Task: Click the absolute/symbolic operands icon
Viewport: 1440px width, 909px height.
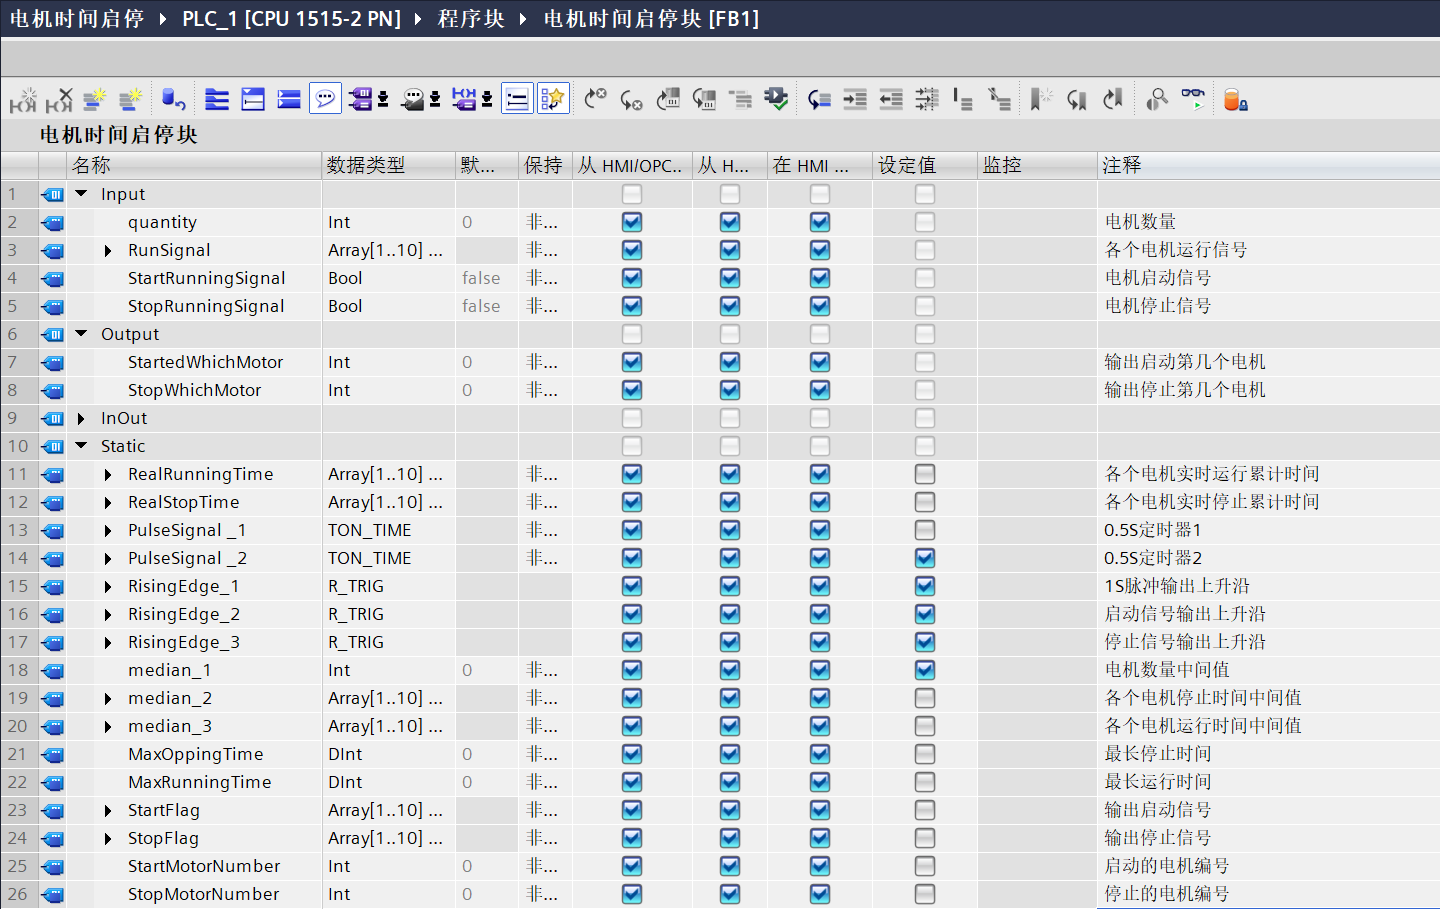Action: pyautogui.click(x=361, y=100)
